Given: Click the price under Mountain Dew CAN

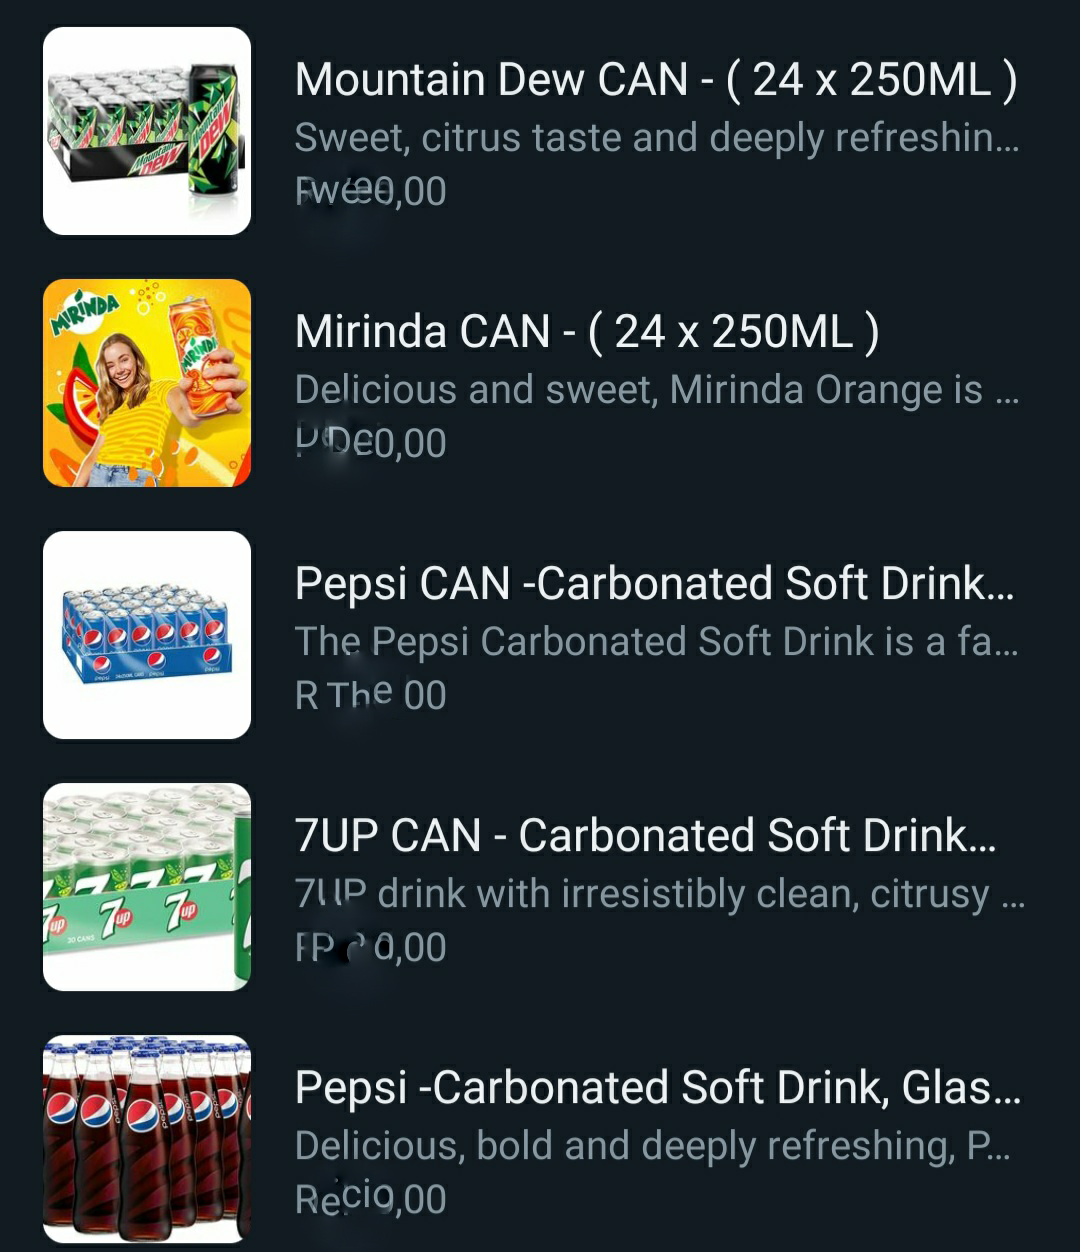Looking at the screenshot, I should point(371,191).
